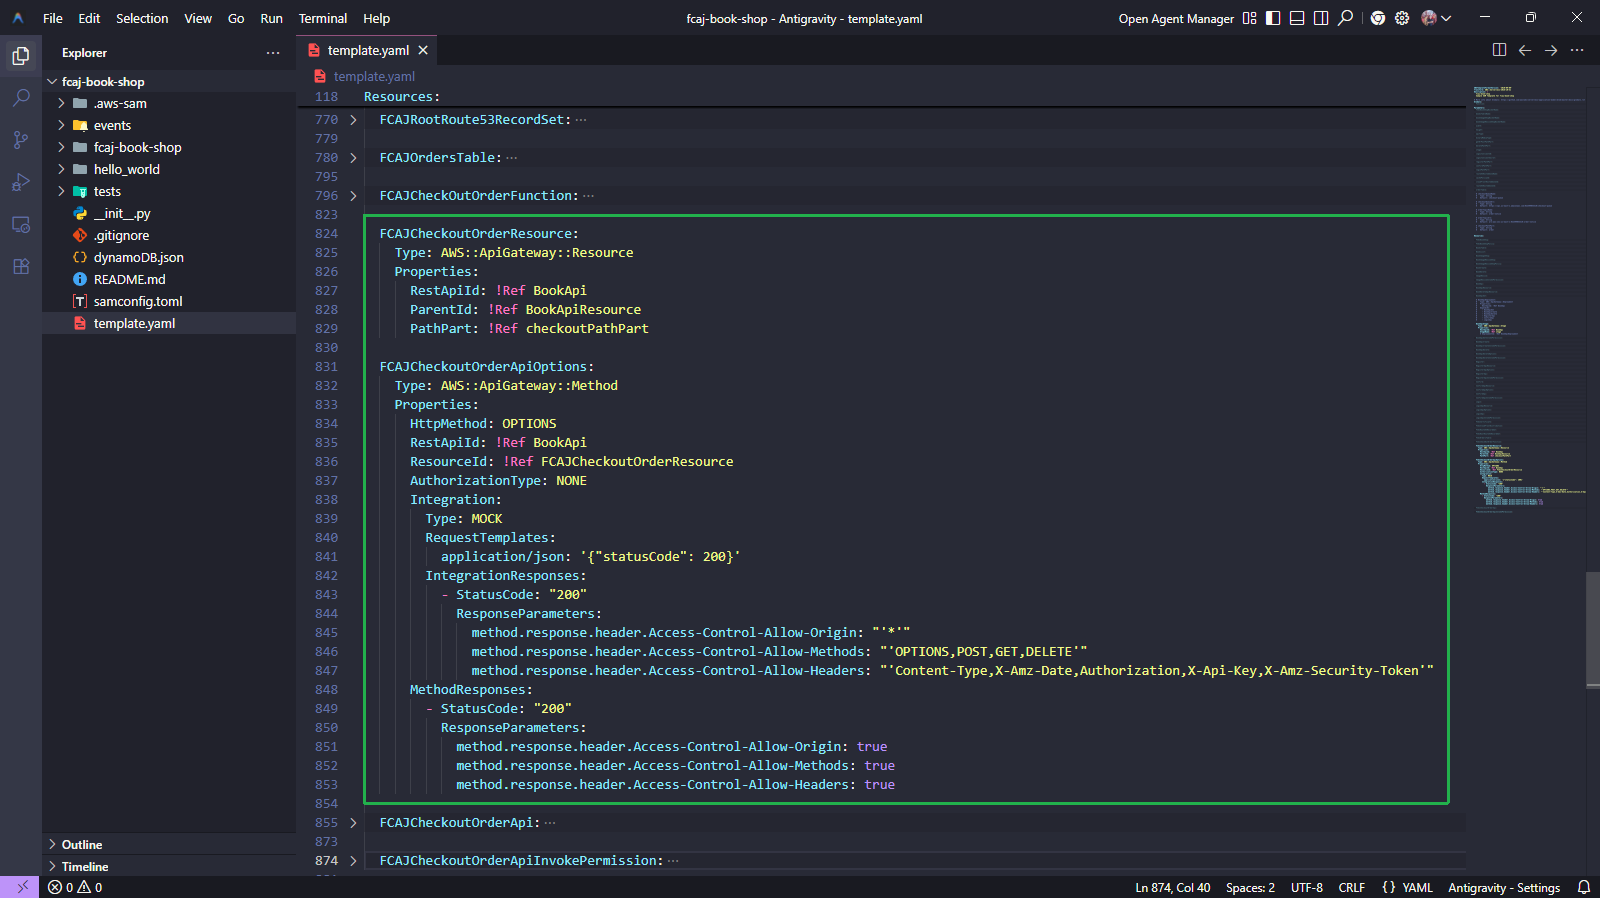Click the remote window icon in status bar
The width and height of the screenshot is (1600, 898).
pyautogui.click(x=20, y=887)
